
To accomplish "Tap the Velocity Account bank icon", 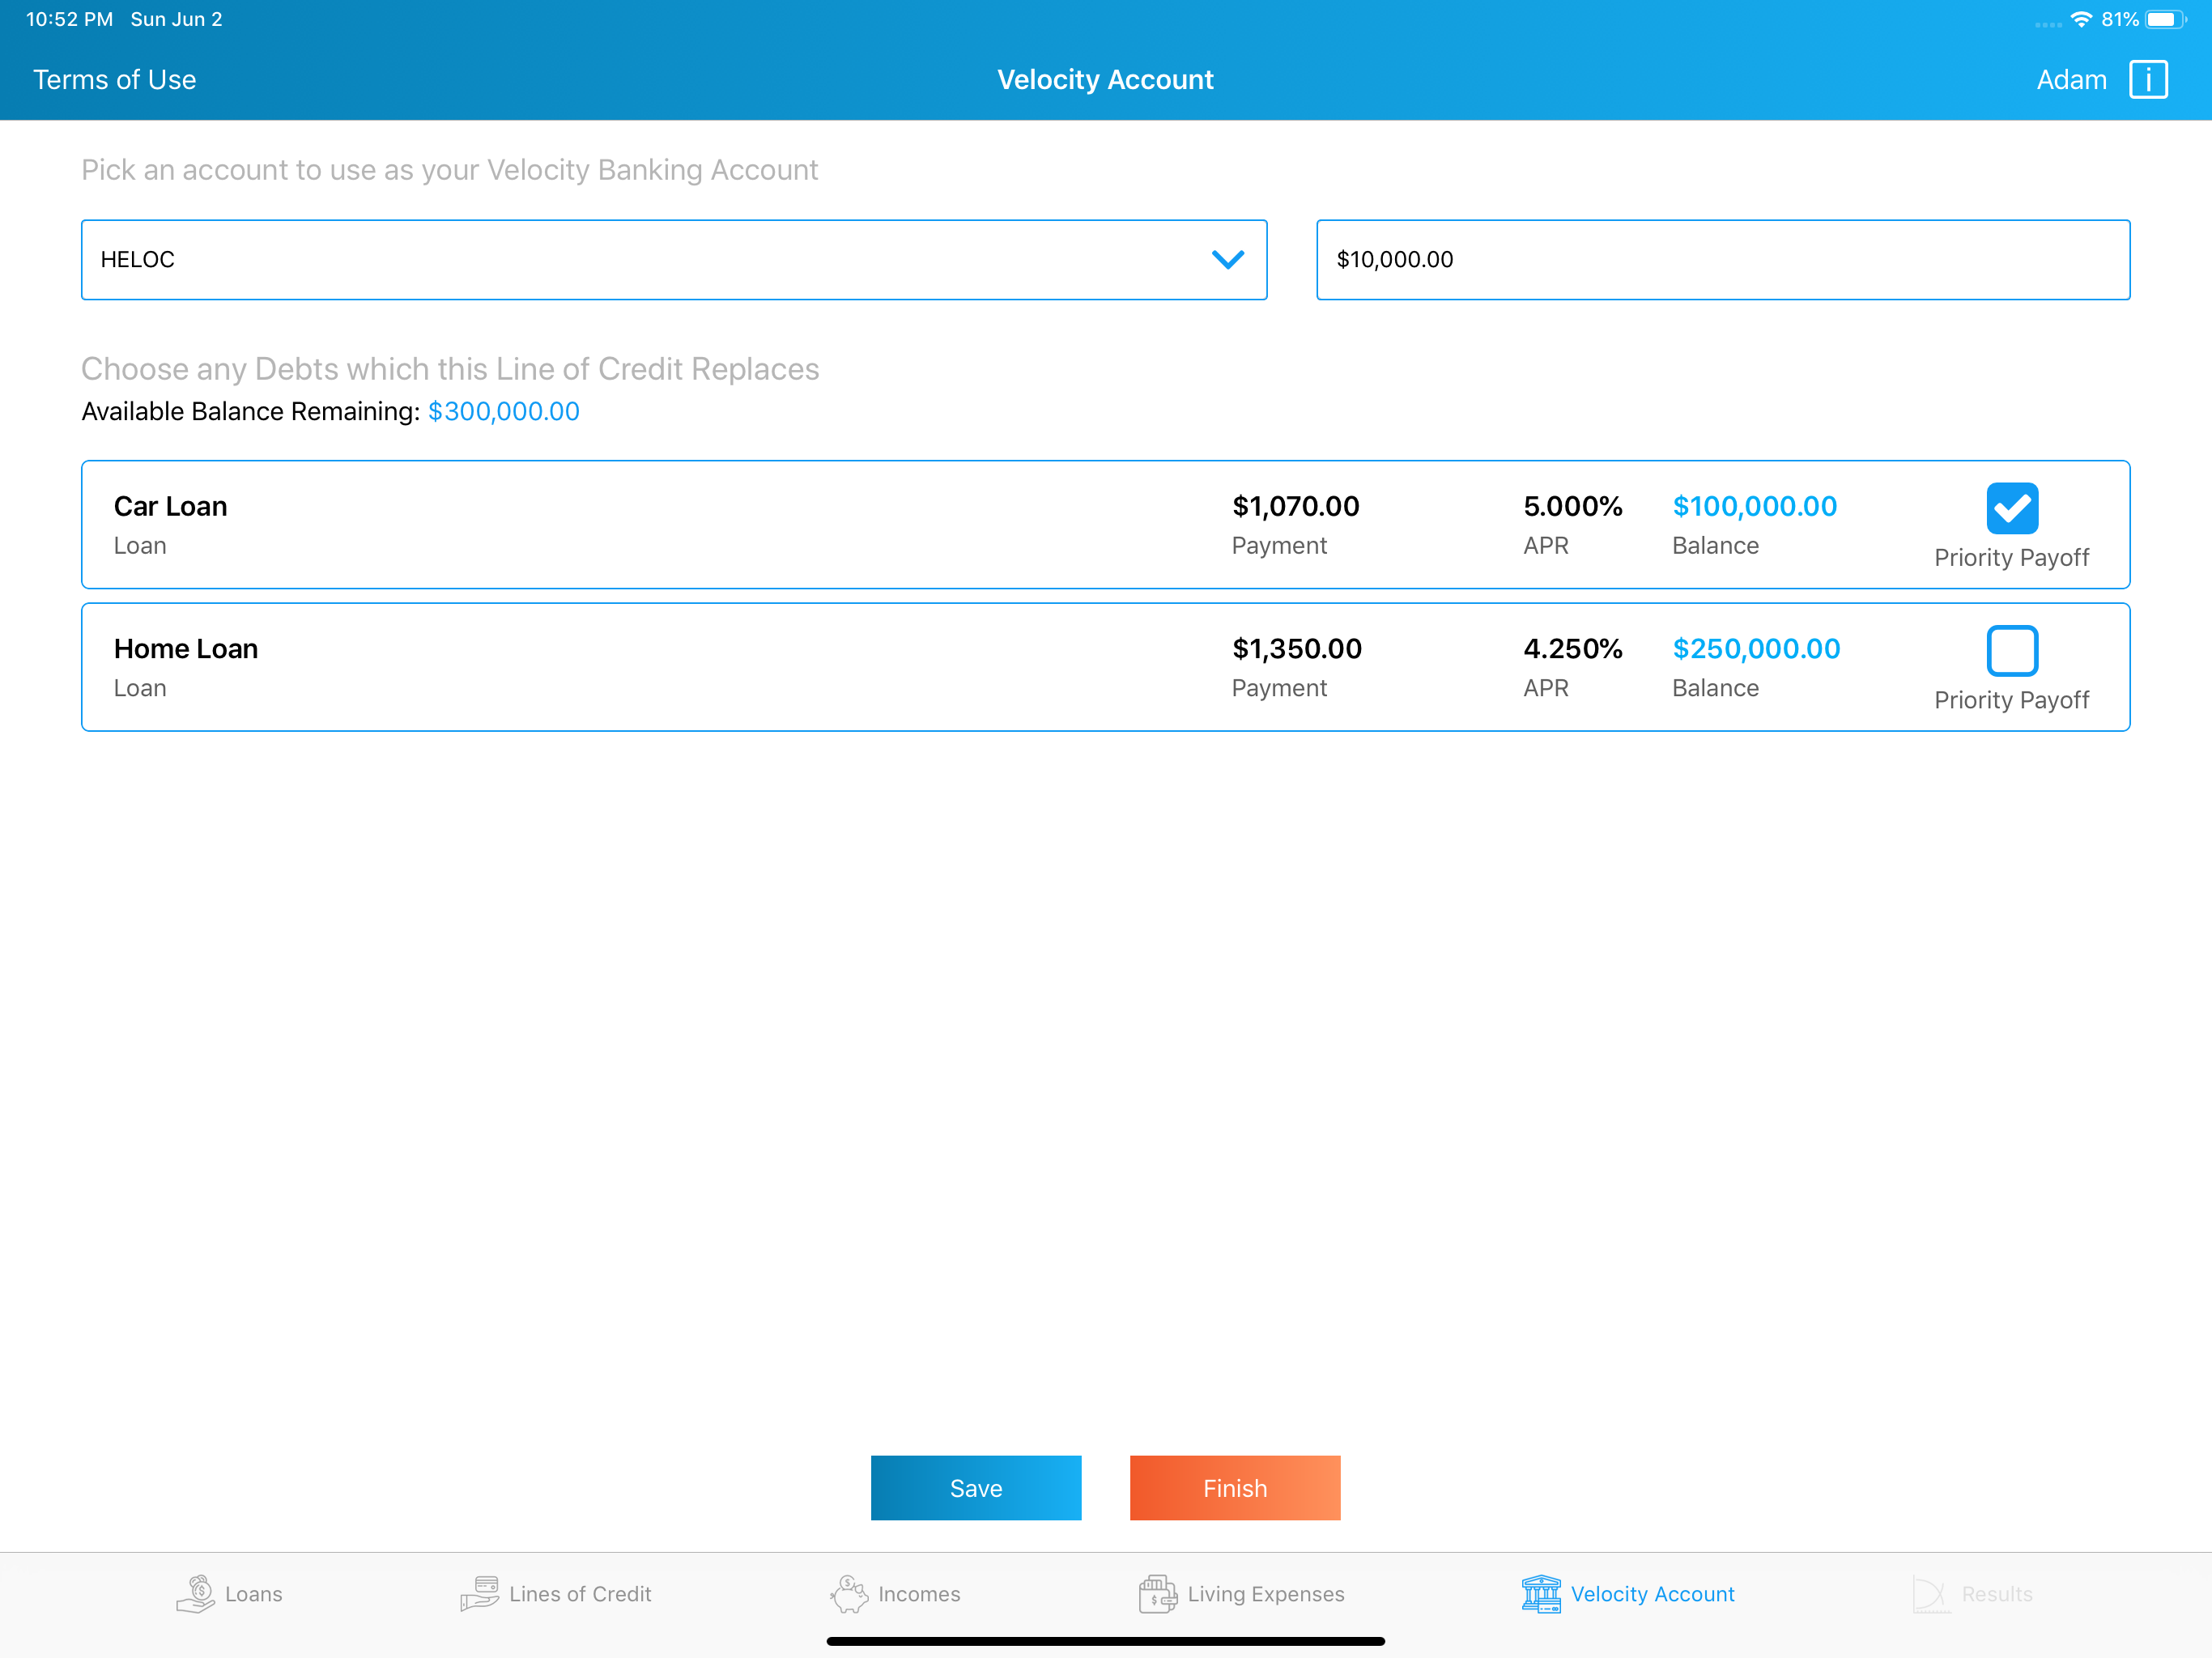I will (1541, 1594).
